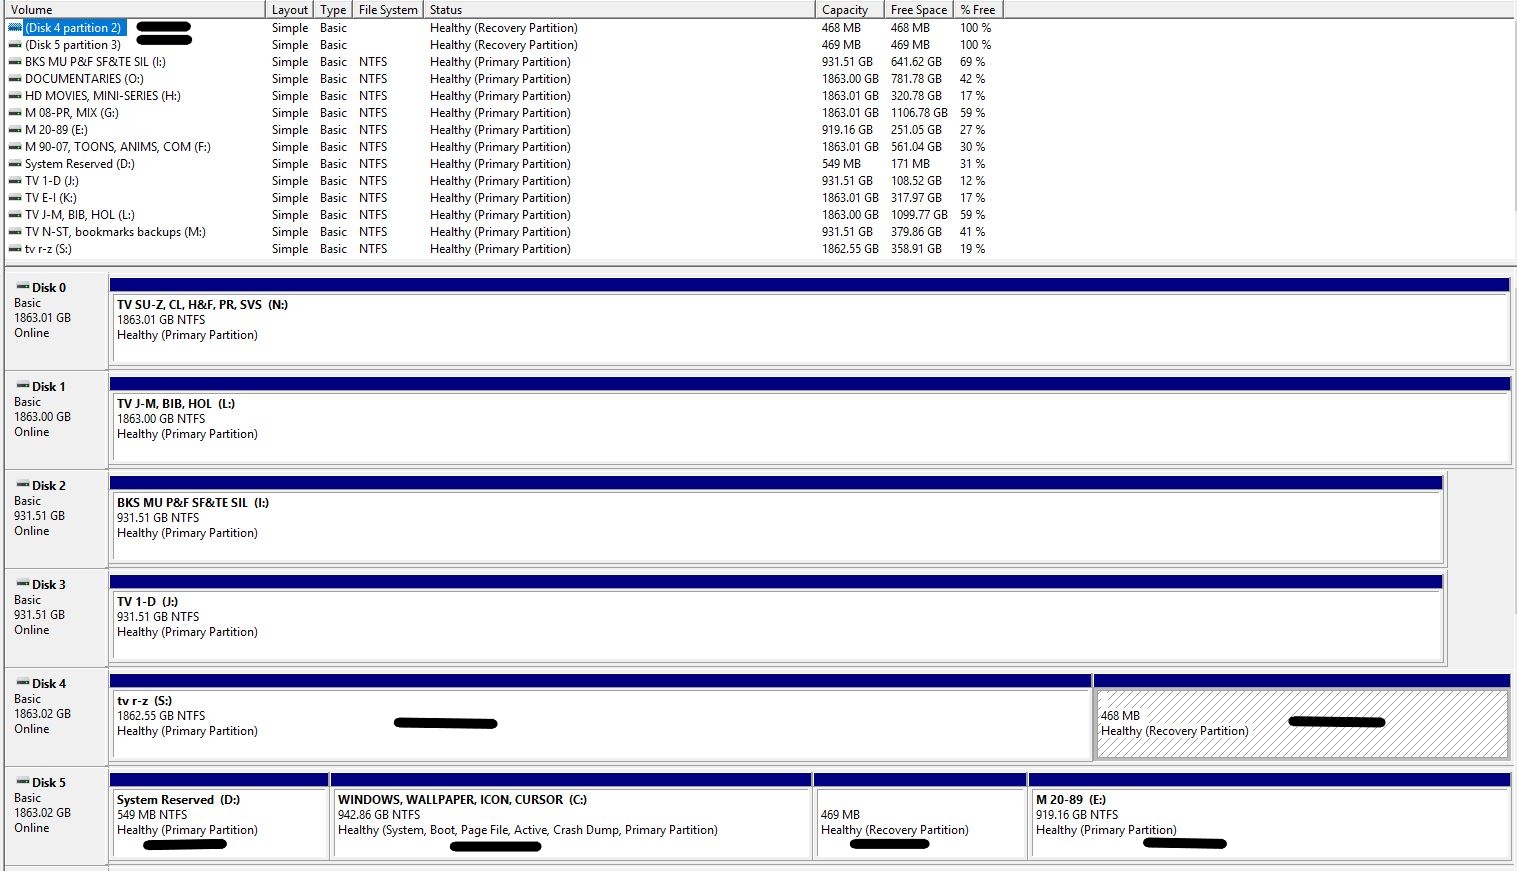The width and height of the screenshot is (1517, 871).
Task: Click the Free Space column header
Action: pos(920,10)
